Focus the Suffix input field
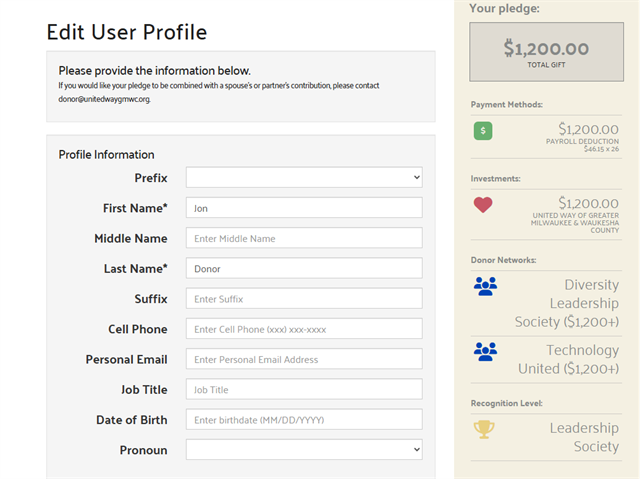Image resolution: width=640 pixels, height=479 pixels. coord(304,298)
